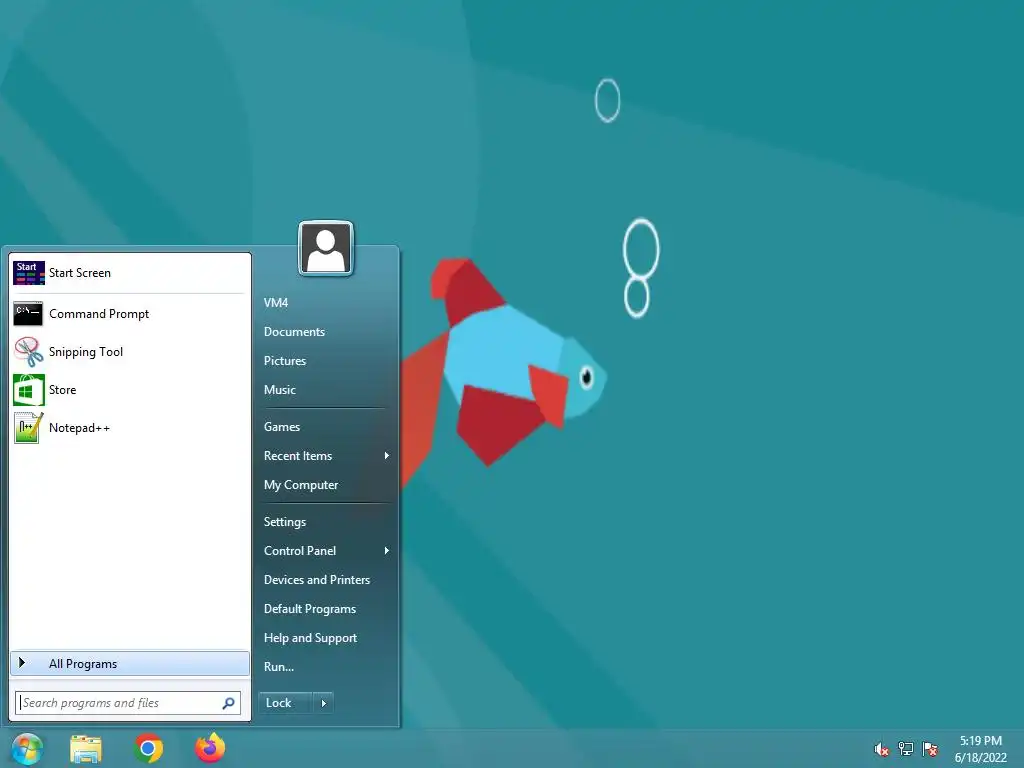
Task: Open Help and Support
Action: tap(310, 638)
